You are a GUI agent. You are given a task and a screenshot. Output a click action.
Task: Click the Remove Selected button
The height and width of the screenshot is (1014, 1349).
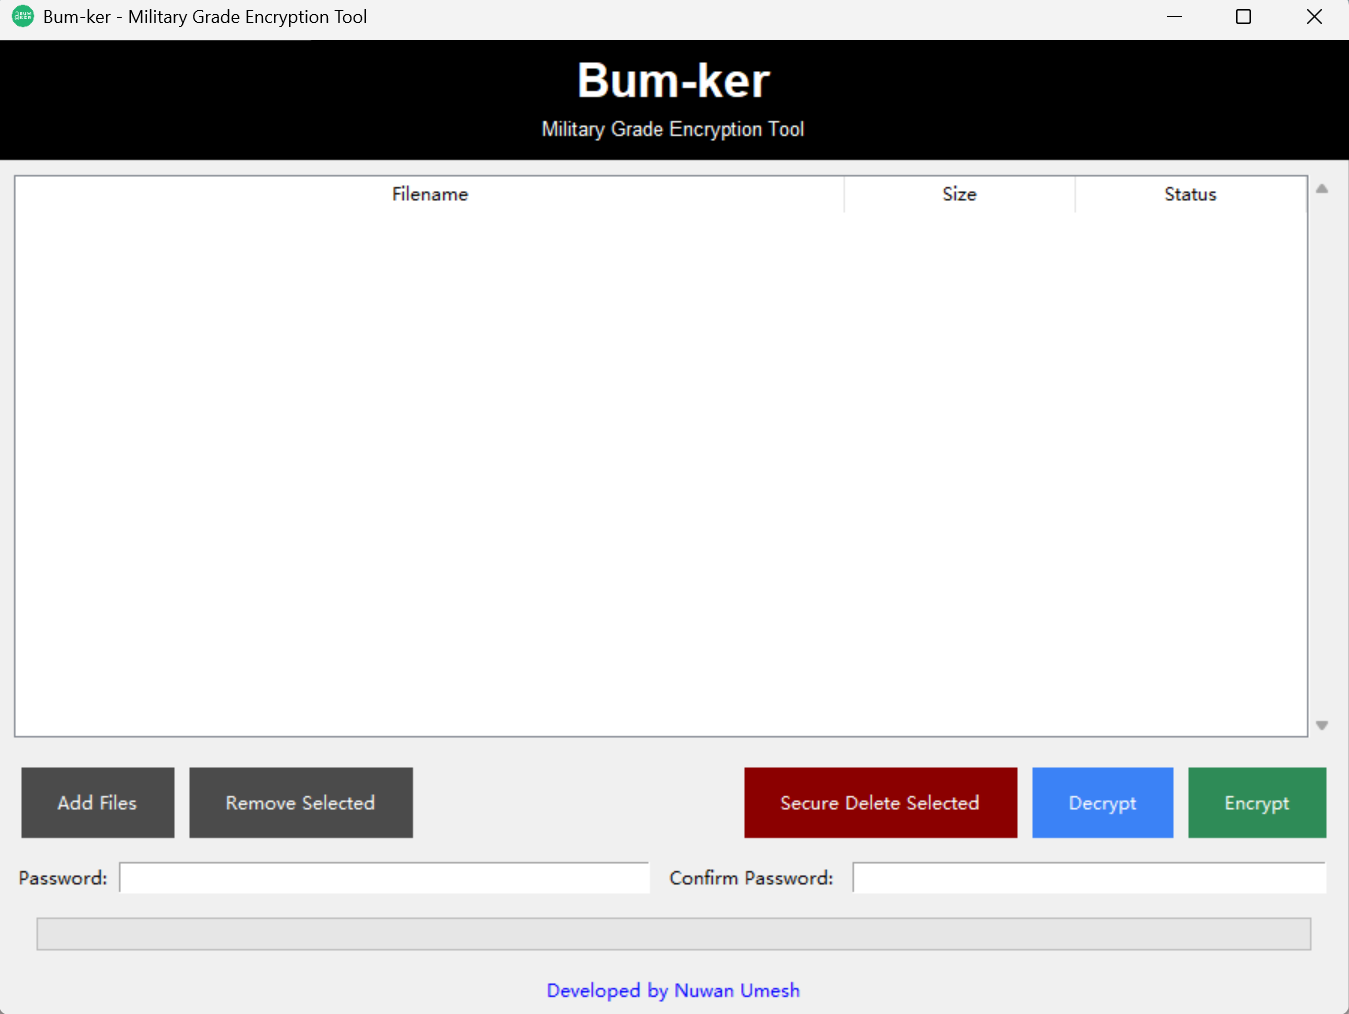[x=300, y=802]
